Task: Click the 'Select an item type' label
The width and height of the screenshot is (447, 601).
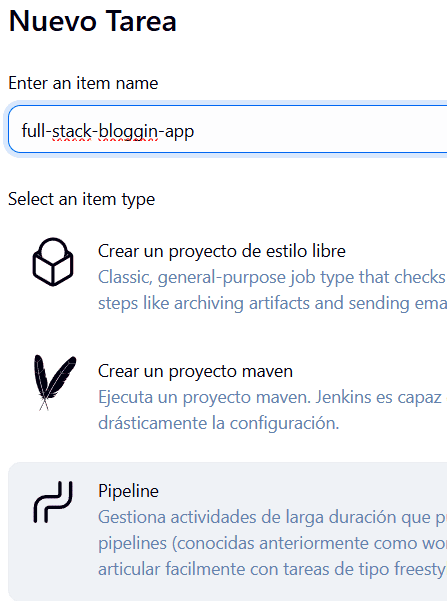Action: (x=81, y=199)
